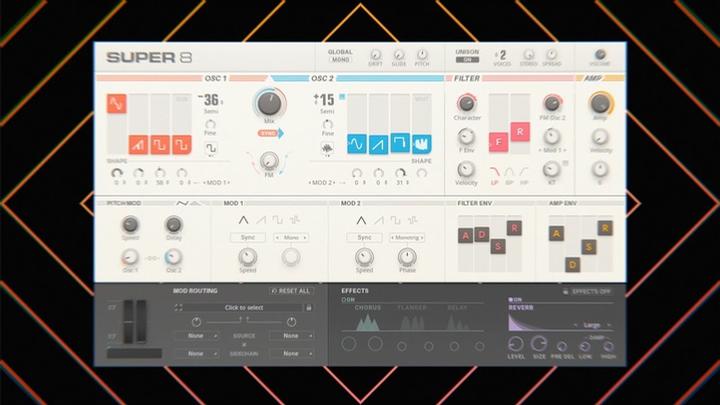
Task: Click the Super 8 logo
Action: (x=149, y=57)
